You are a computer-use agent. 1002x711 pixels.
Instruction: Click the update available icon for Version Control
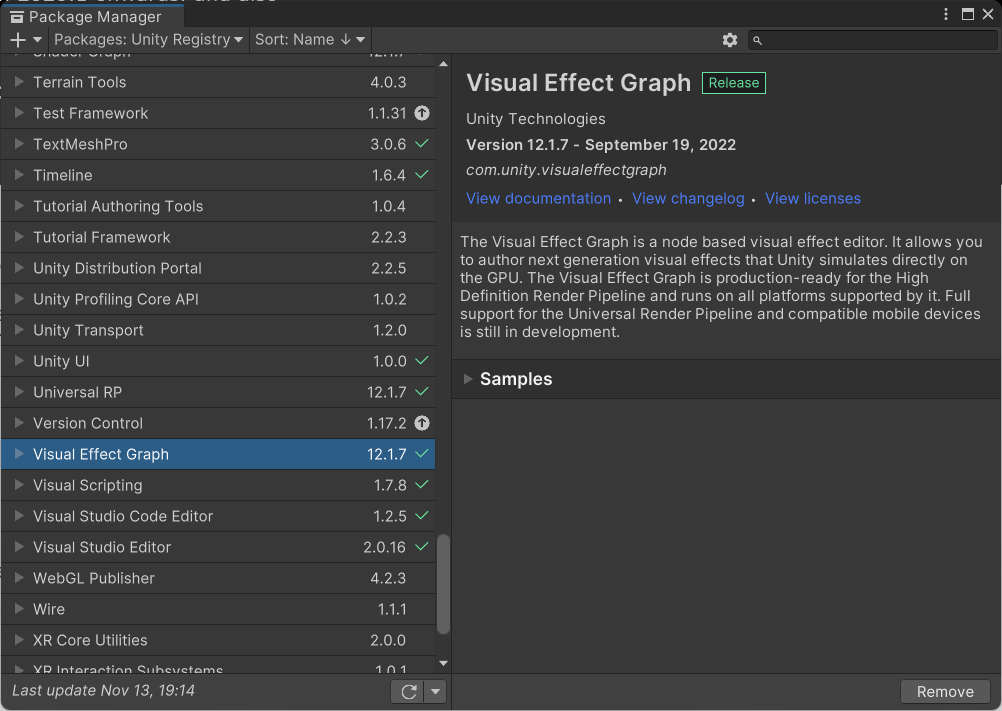[422, 423]
